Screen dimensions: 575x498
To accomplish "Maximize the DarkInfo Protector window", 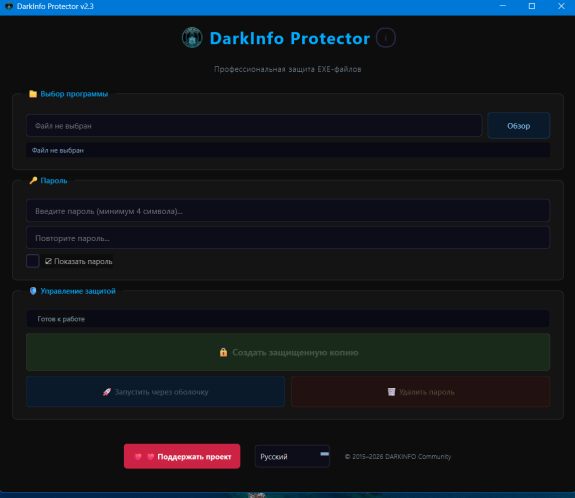I will click(x=532, y=6).
